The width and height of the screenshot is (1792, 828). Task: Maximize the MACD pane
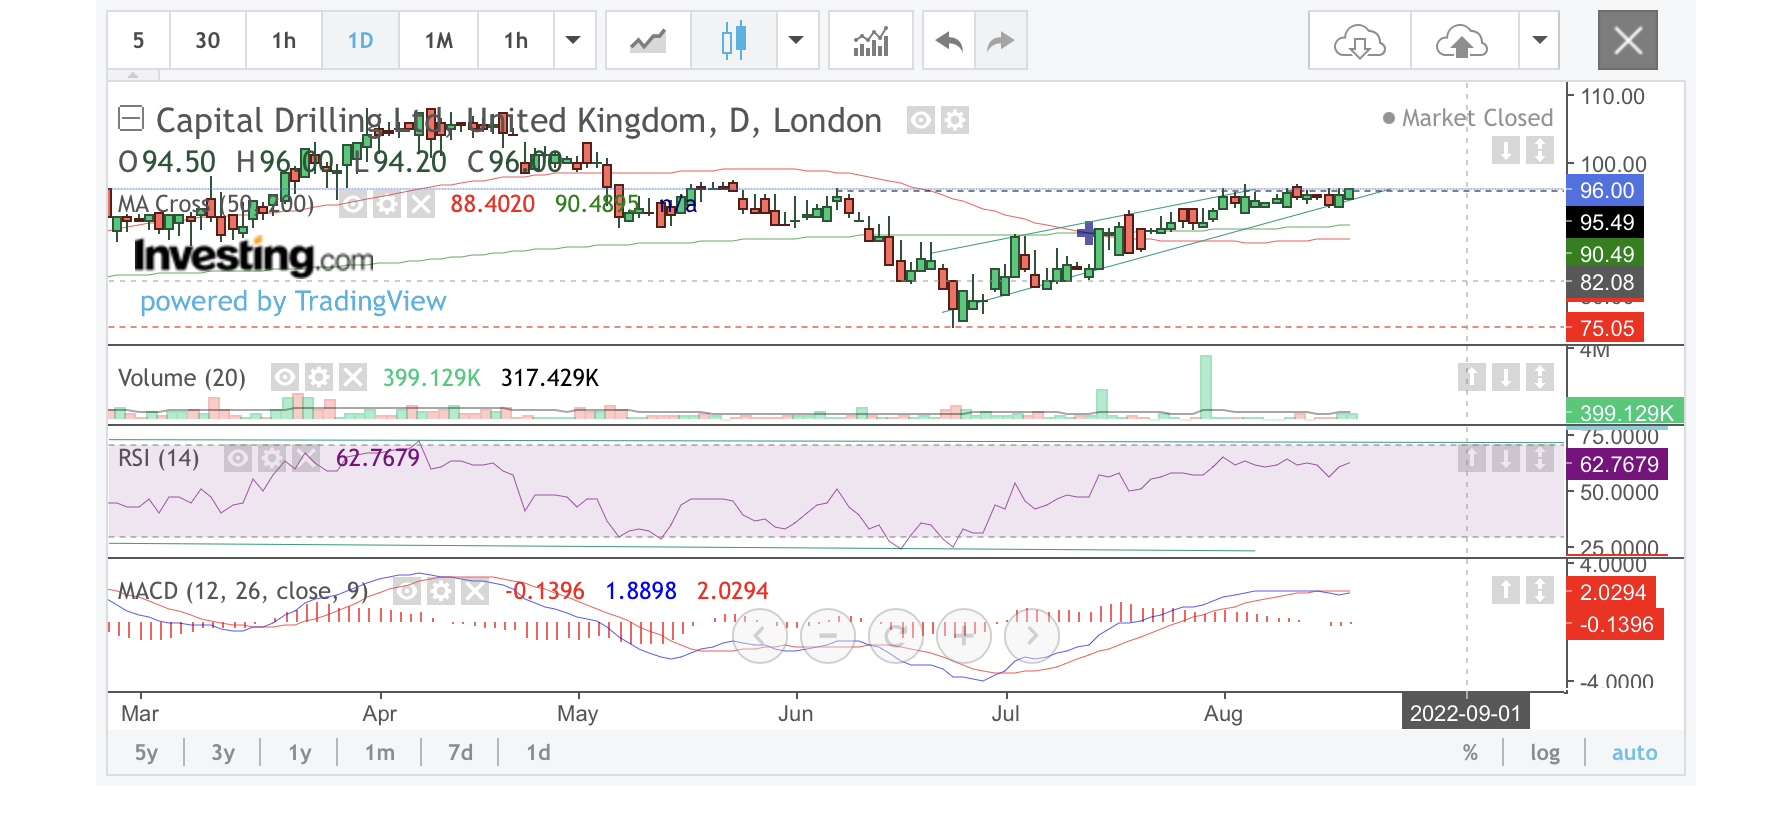tap(1540, 590)
